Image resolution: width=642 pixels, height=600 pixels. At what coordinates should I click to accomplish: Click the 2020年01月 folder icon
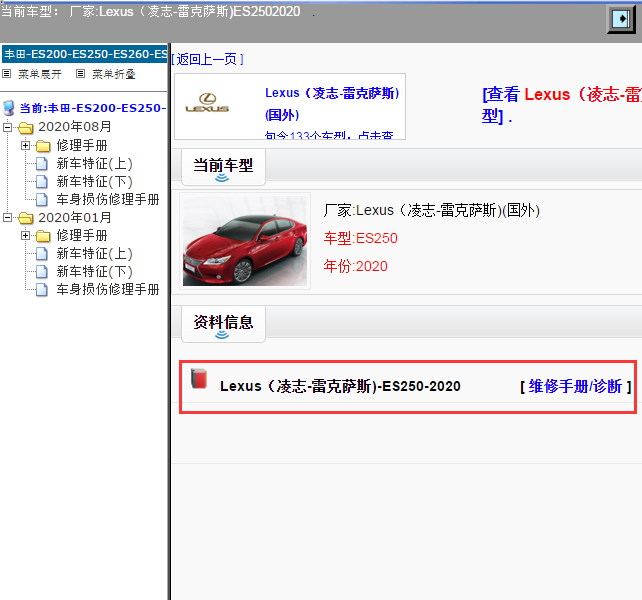(25, 218)
